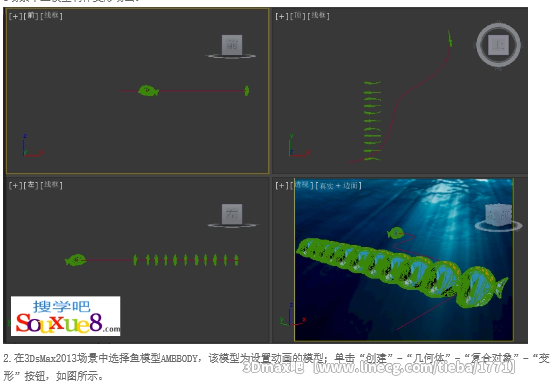This screenshot has width=555, height=386.
Task: Click the Left viewport view name label
Action: [31, 185]
